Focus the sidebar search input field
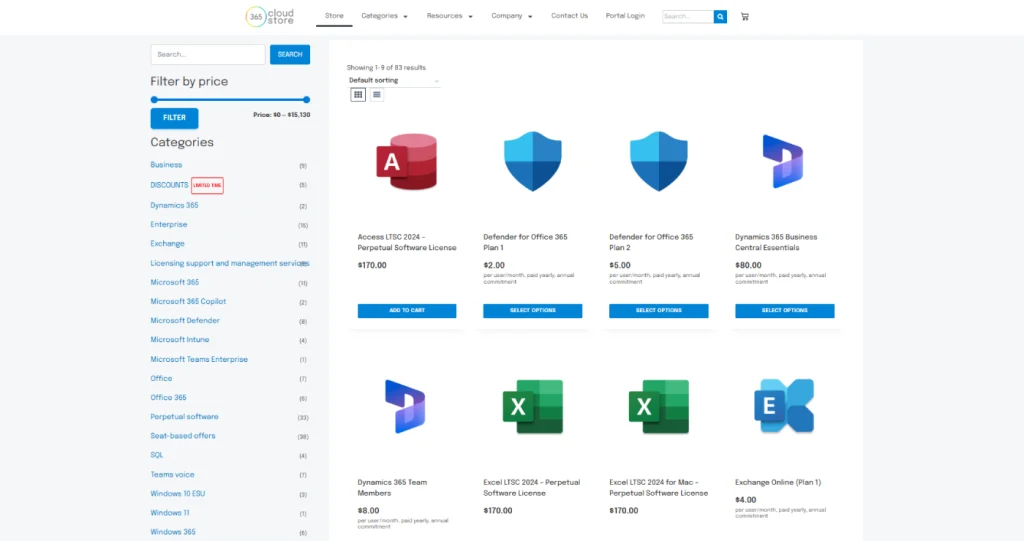 [x=208, y=55]
